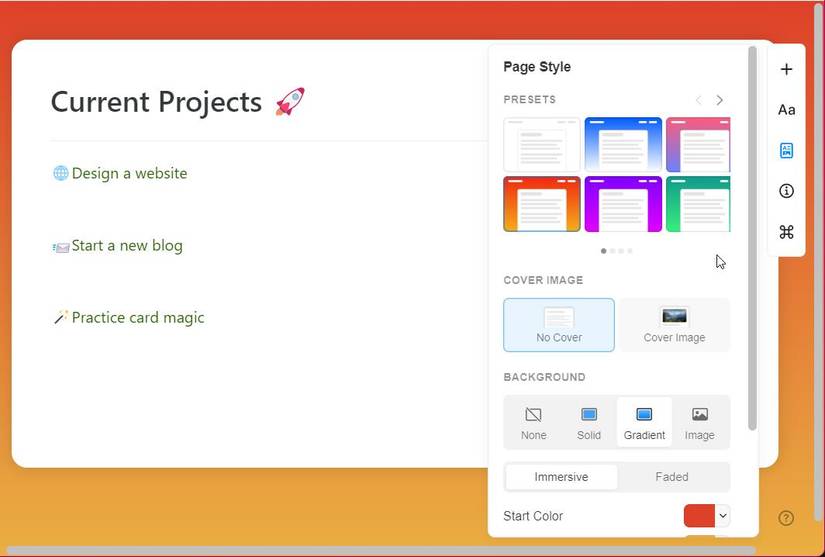Click the rocket emoji in page title
Screen dimensions: 825x557
click(290, 102)
